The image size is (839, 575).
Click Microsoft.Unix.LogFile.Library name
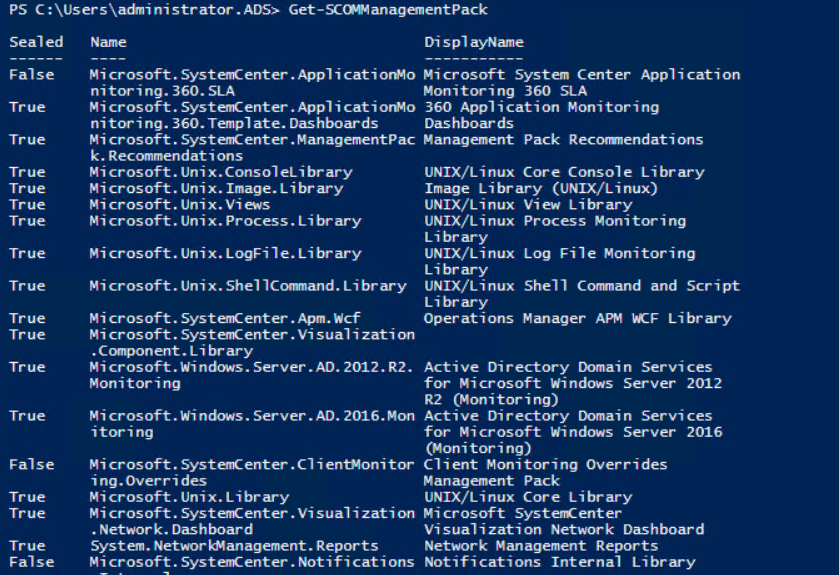(x=225, y=254)
